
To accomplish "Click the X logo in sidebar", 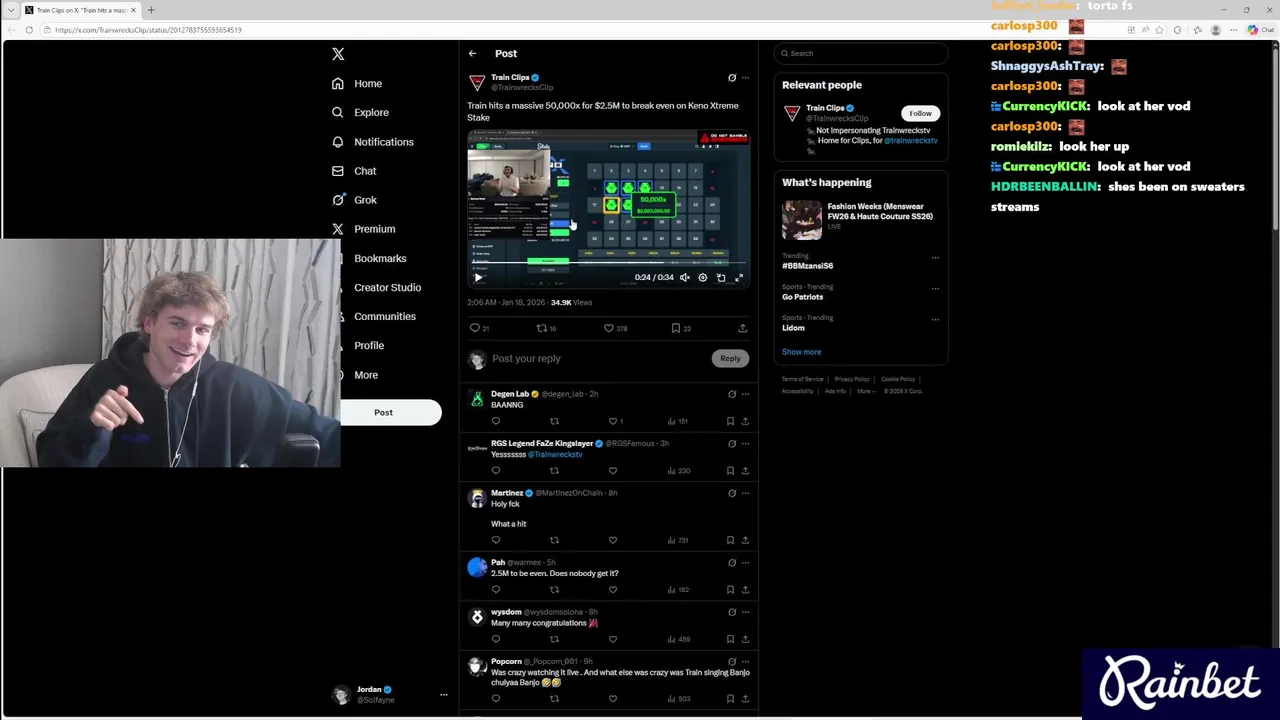I will pyautogui.click(x=338, y=54).
